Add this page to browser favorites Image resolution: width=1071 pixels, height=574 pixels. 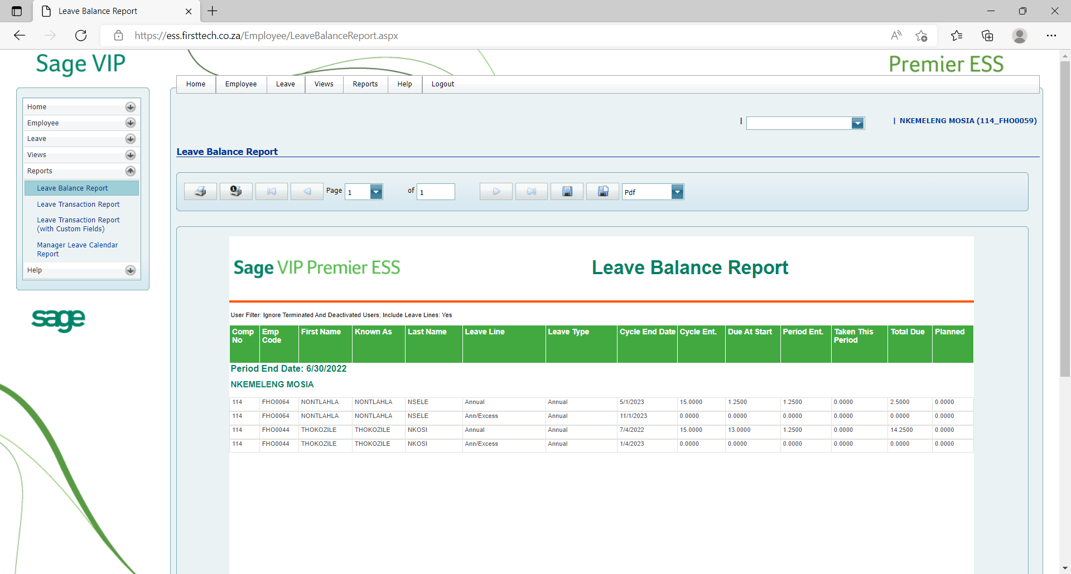click(921, 36)
